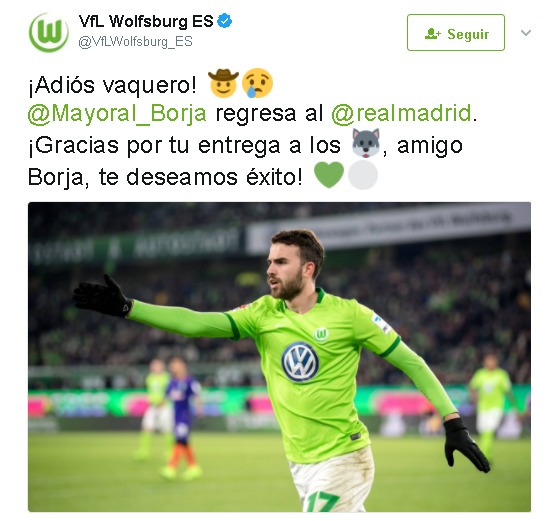The image size is (557, 521).
Task: Click the cowboy hat emoji
Action: click(x=223, y=83)
